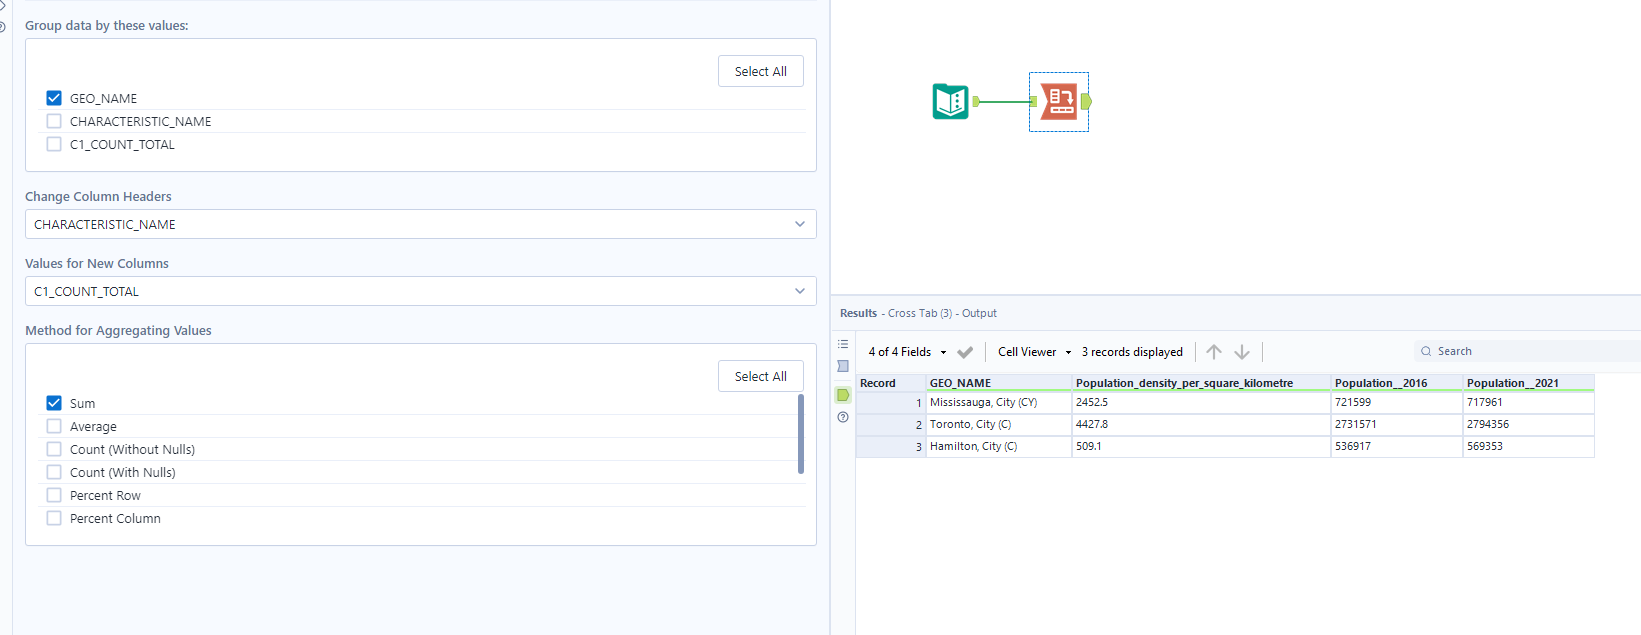
Task: Jump to next record with down arrow
Action: (1242, 352)
